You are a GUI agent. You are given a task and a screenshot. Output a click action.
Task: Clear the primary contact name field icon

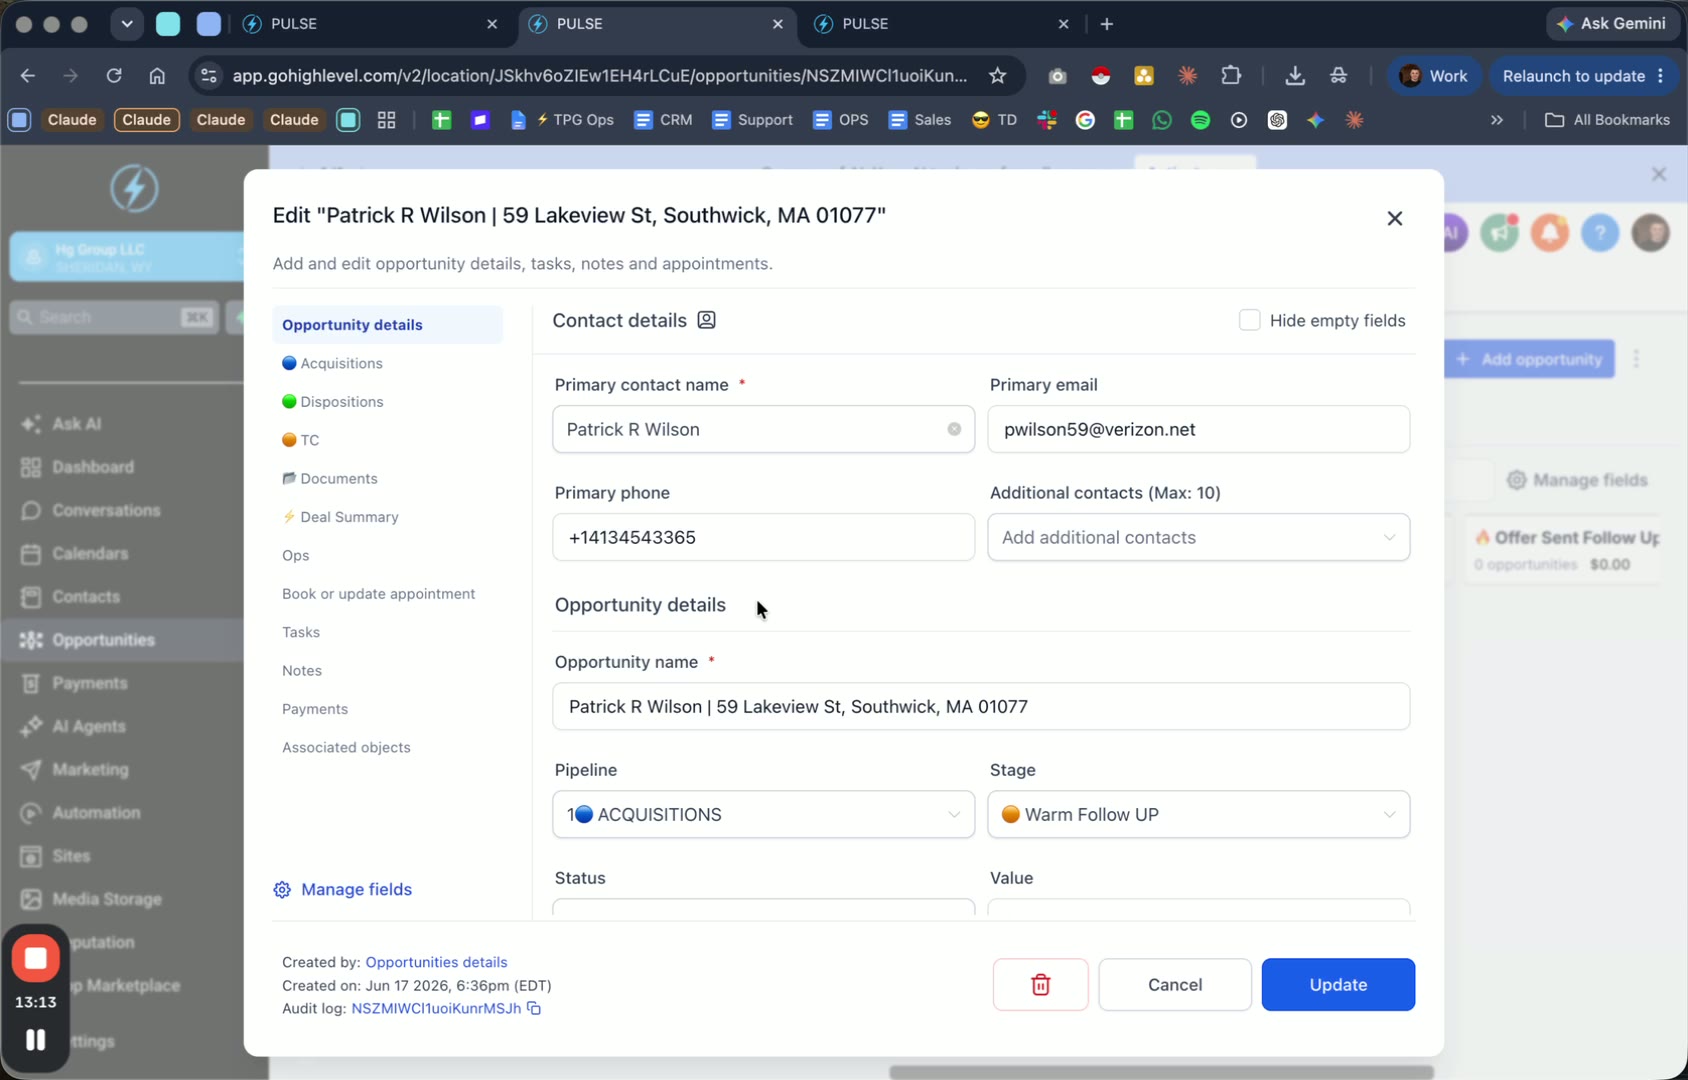click(x=954, y=429)
